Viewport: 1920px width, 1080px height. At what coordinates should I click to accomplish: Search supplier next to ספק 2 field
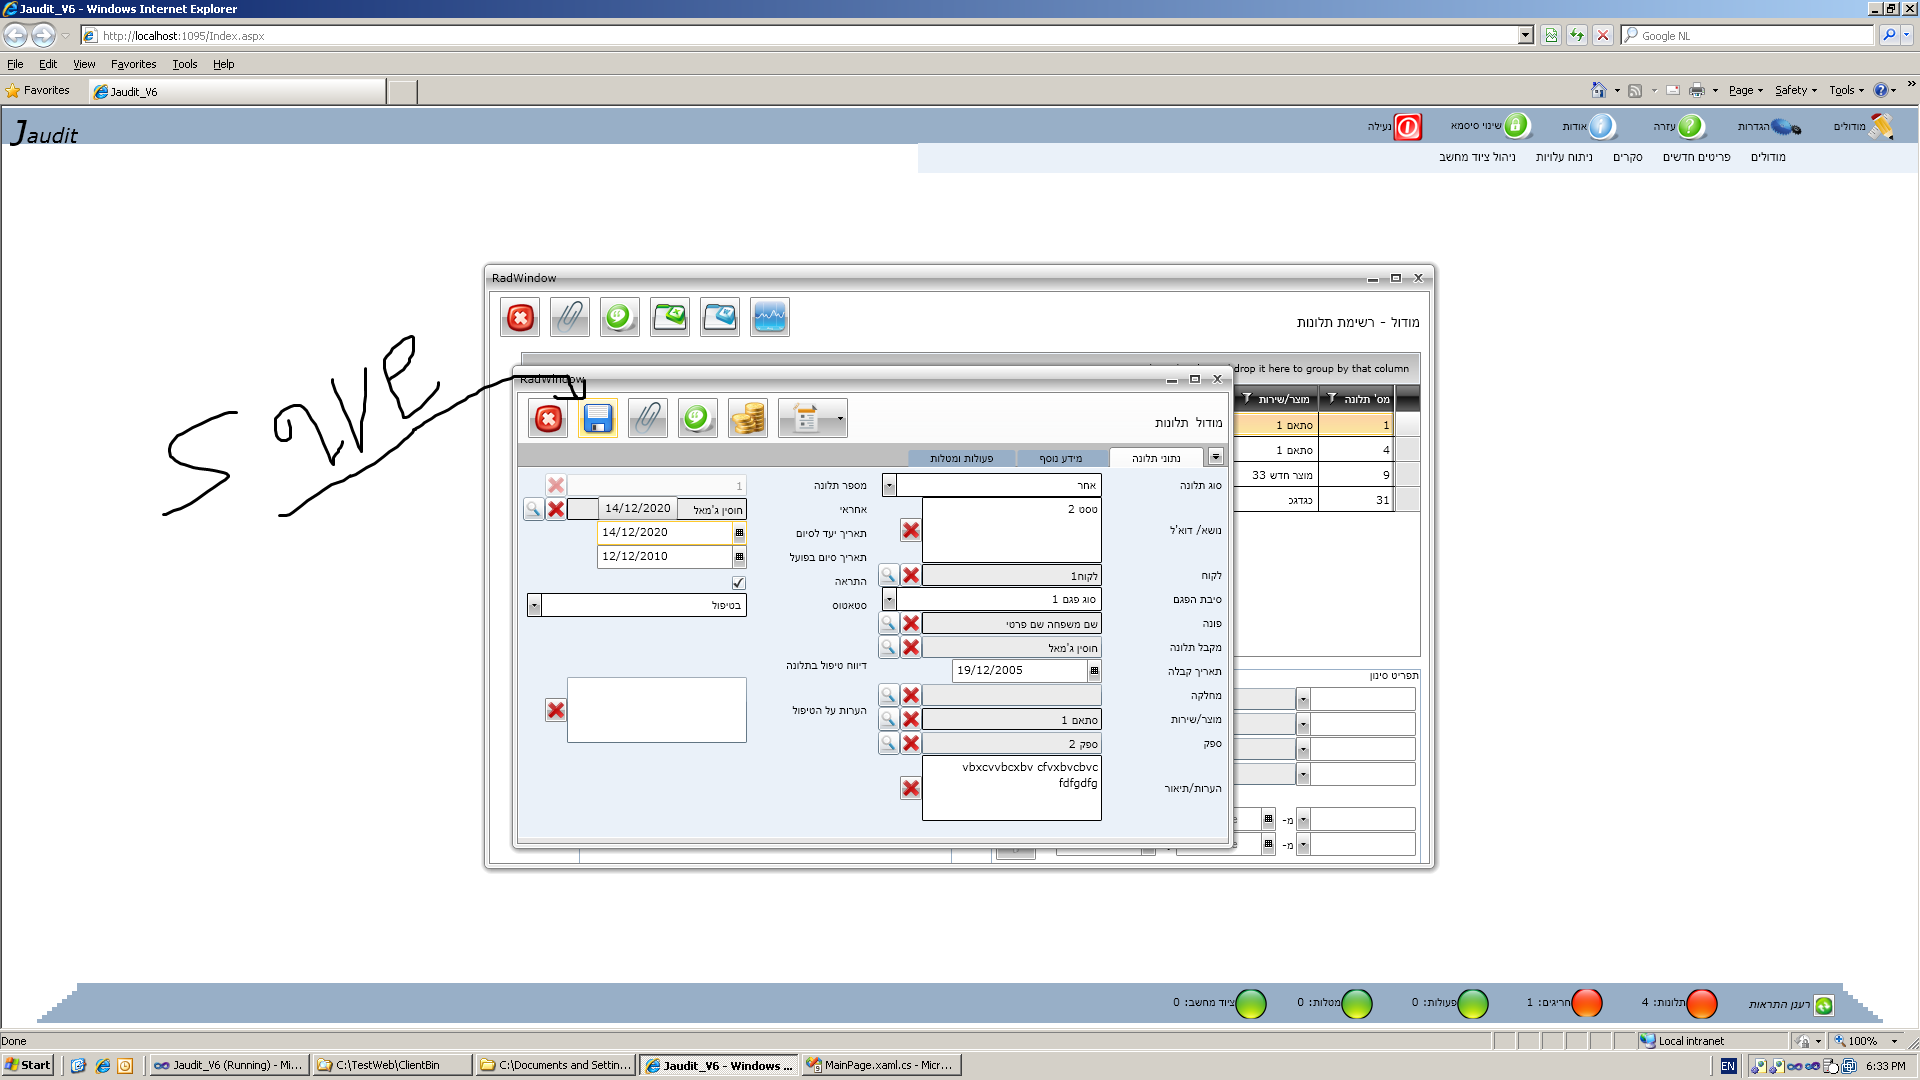[x=888, y=743]
